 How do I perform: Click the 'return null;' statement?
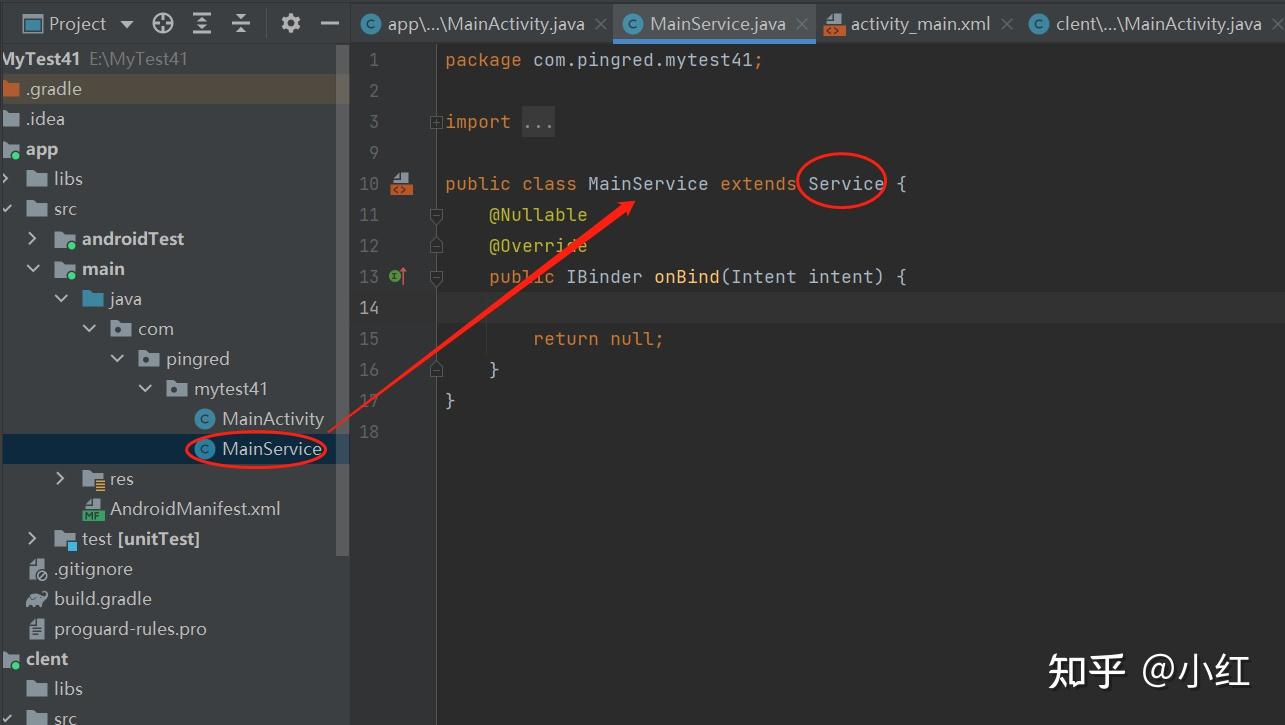click(598, 339)
